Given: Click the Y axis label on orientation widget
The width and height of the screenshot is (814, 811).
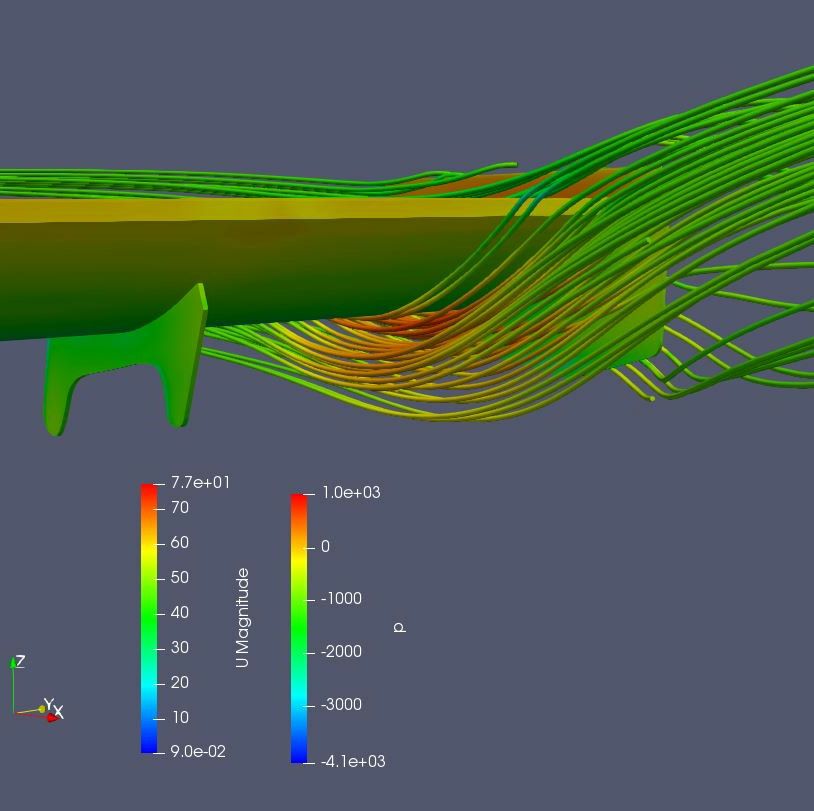Looking at the screenshot, I should point(47,704).
